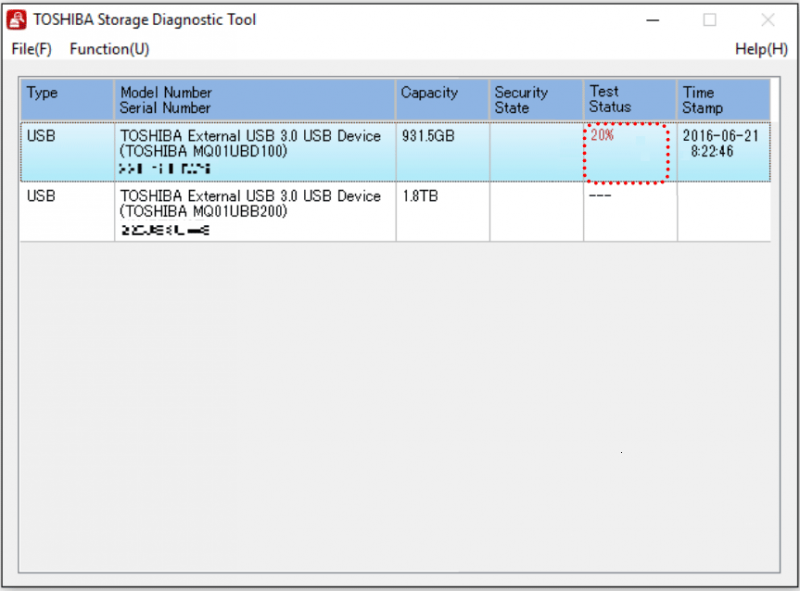800x591 pixels.
Task: Click the TOSHIBA Storage Diagnostic Tool app icon
Action: 16,20
